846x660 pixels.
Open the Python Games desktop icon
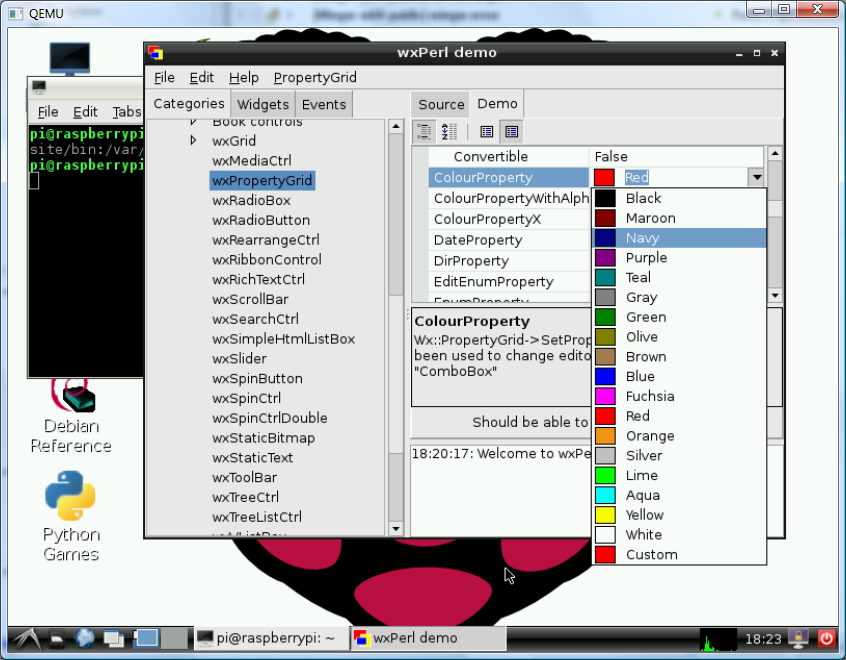pos(71,516)
